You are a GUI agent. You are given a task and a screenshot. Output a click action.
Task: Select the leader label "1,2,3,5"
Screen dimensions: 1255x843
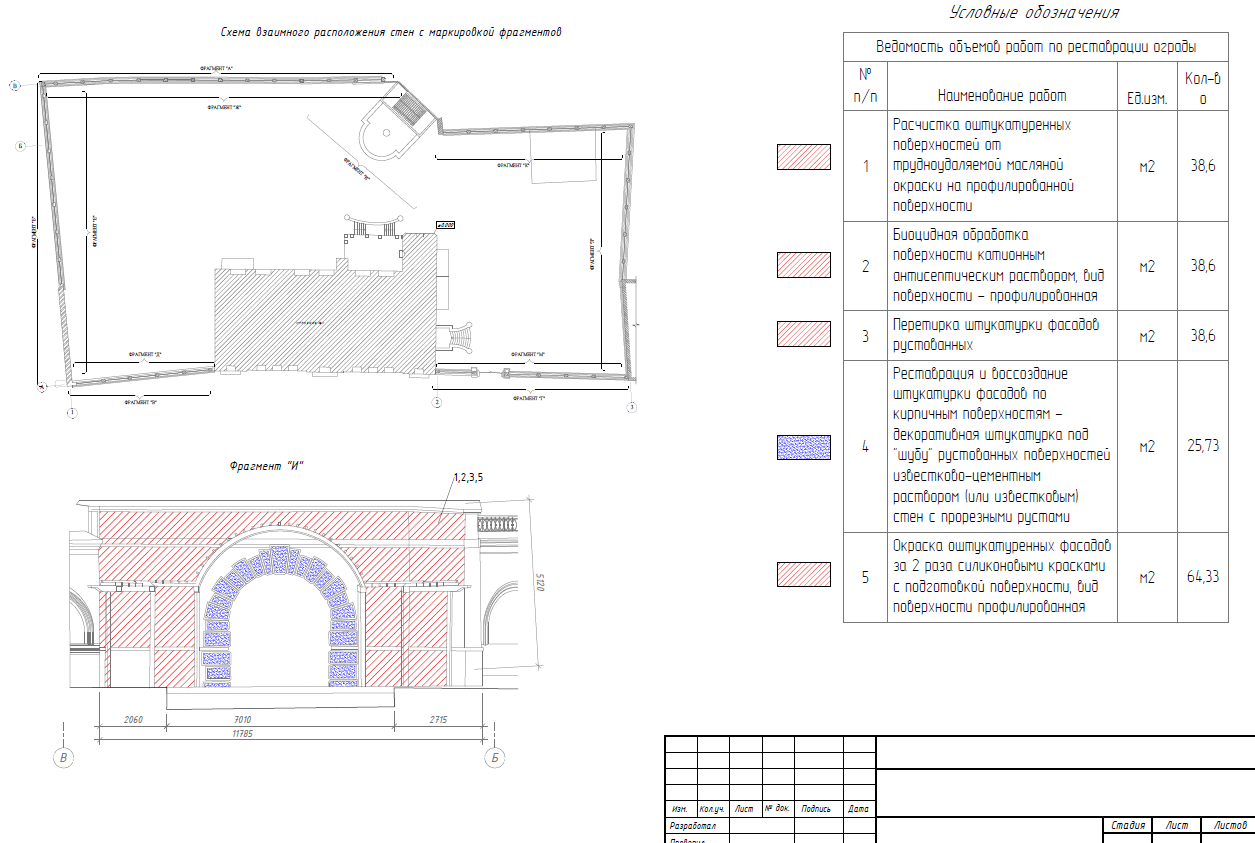coord(468,478)
